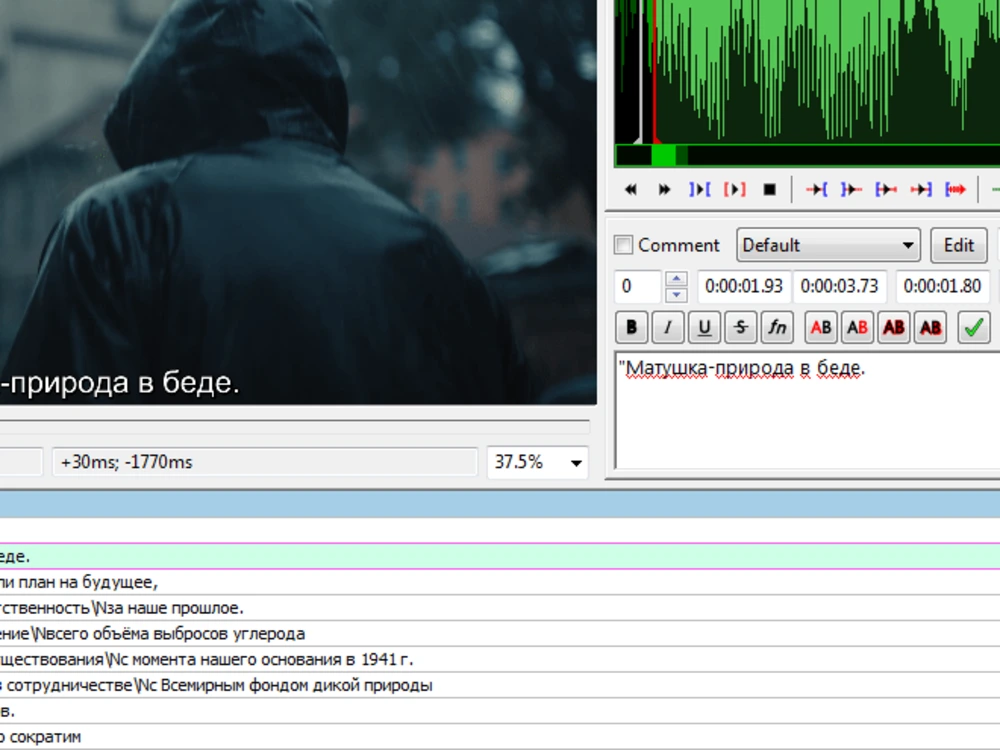The image size is (1000, 750).
Task: Go to next subtitle line audio button
Action: coord(664,189)
